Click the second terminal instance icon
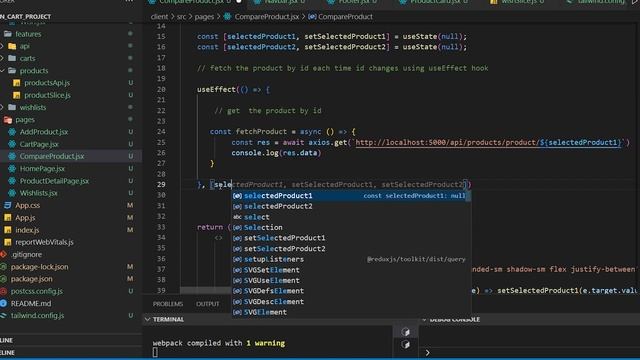640x360 pixels. pyautogui.click(x=405, y=344)
